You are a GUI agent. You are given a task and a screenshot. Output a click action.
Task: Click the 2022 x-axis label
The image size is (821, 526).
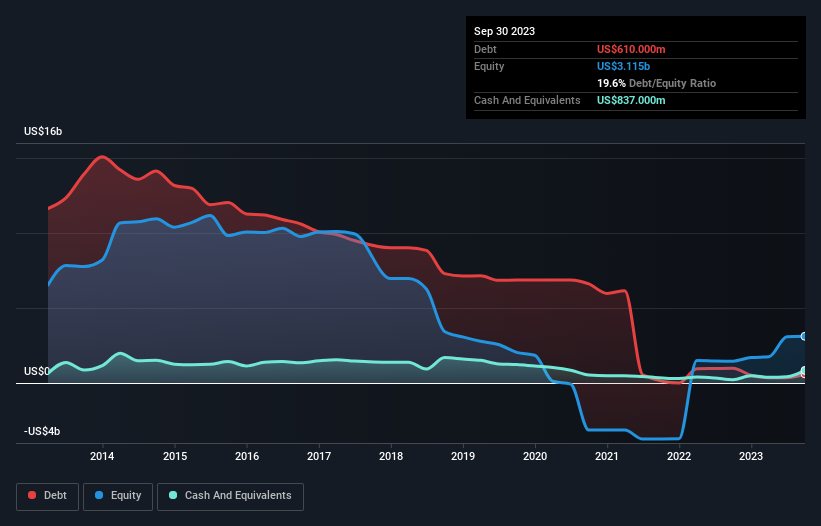click(x=679, y=456)
